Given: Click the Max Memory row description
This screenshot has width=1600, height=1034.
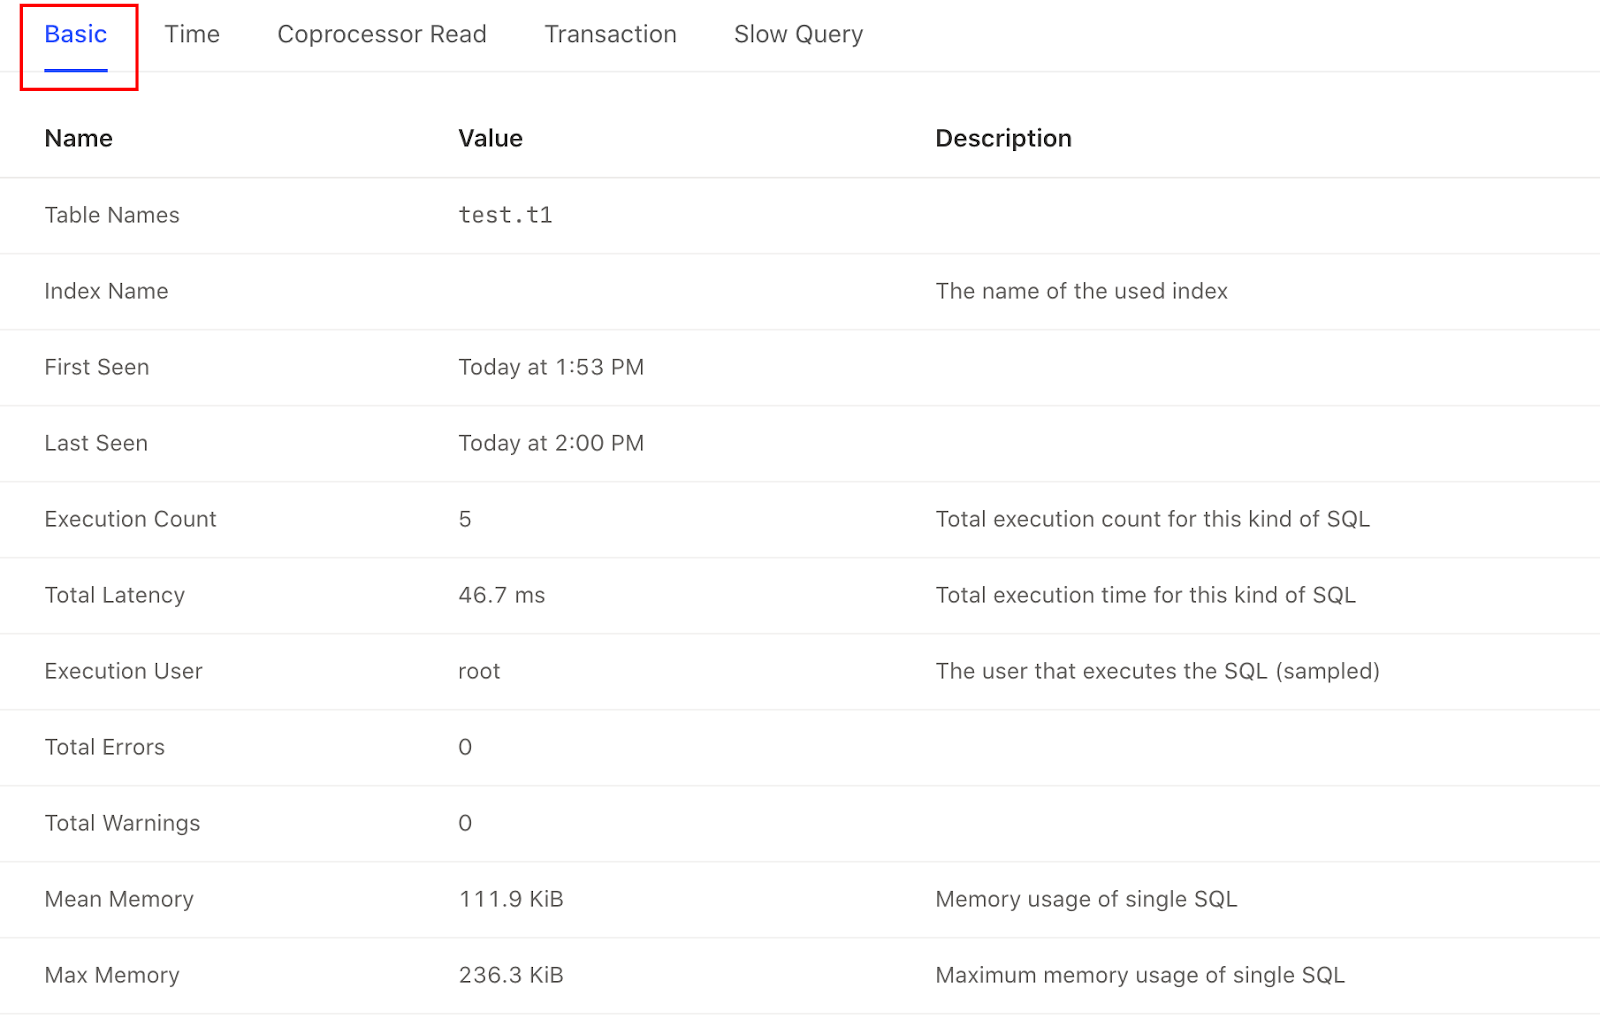Looking at the screenshot, I should [x=1140, y=975].
